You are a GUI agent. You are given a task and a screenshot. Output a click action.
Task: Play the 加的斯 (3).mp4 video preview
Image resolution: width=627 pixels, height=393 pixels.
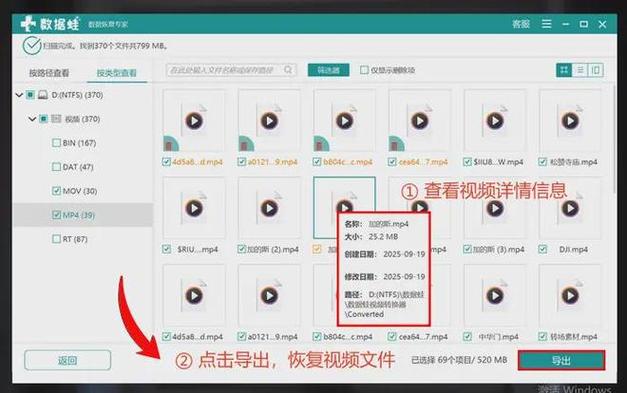tap(495, 208)
